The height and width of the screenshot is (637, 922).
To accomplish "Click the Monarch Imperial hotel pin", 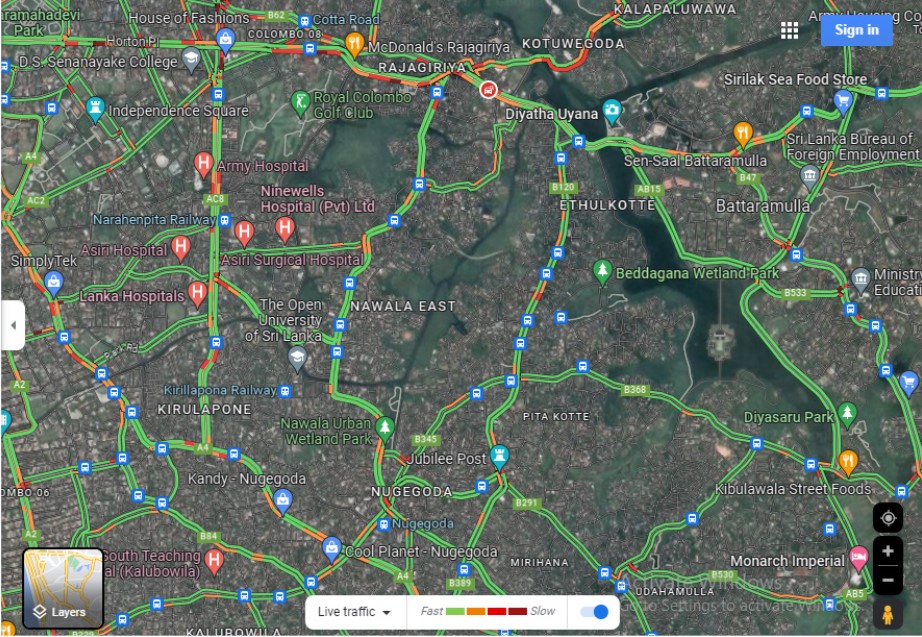I will coord(858,559).
